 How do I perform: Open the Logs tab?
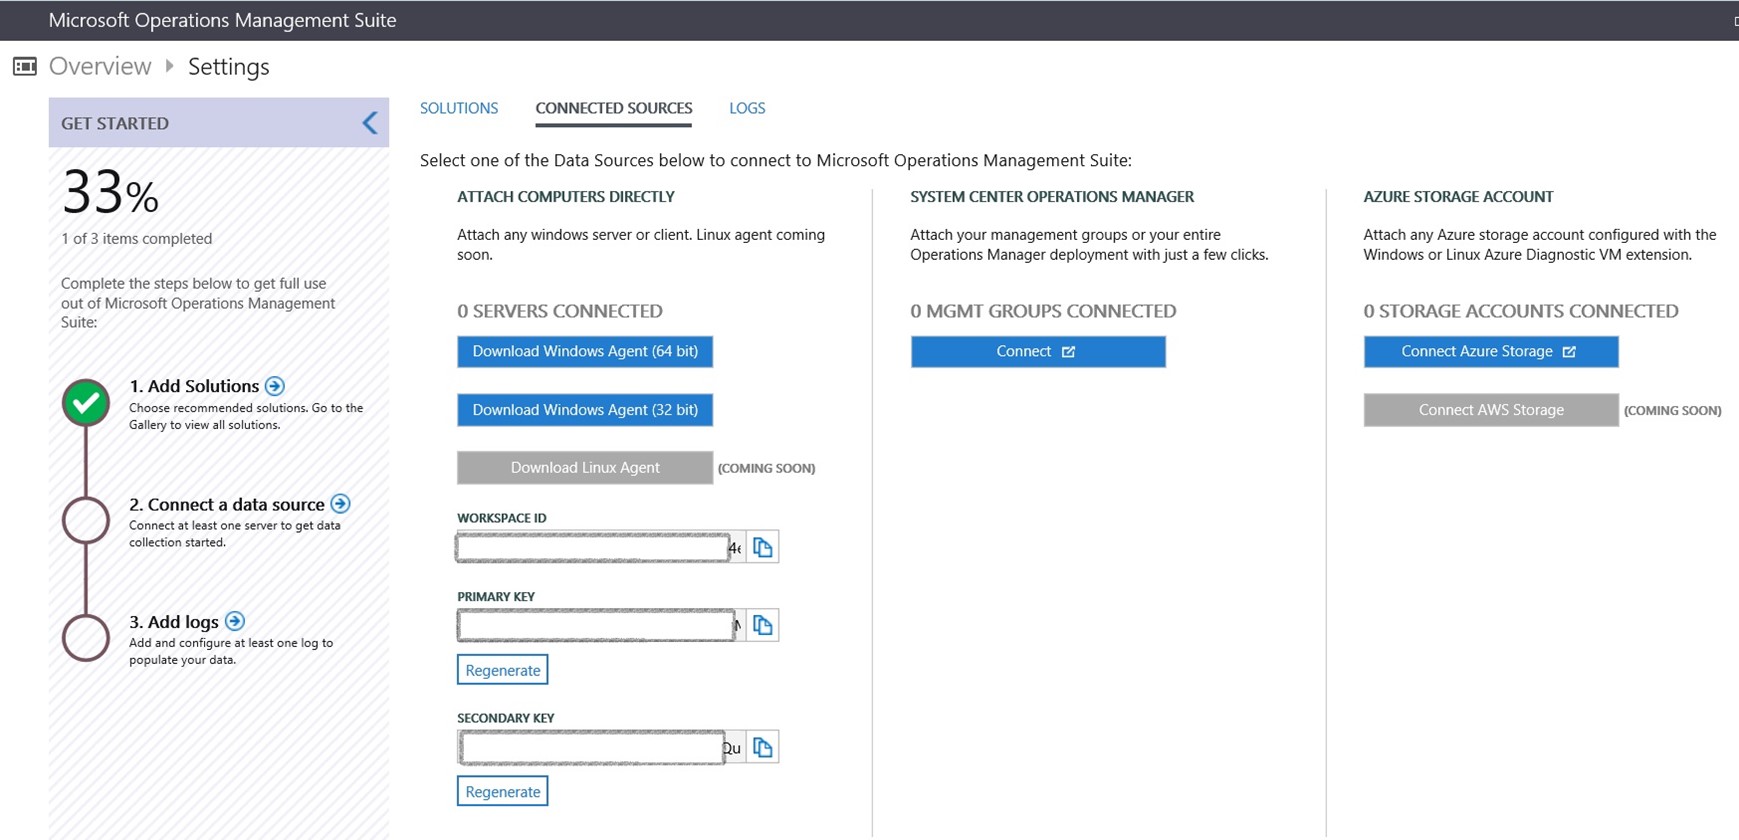click(747, 108)
